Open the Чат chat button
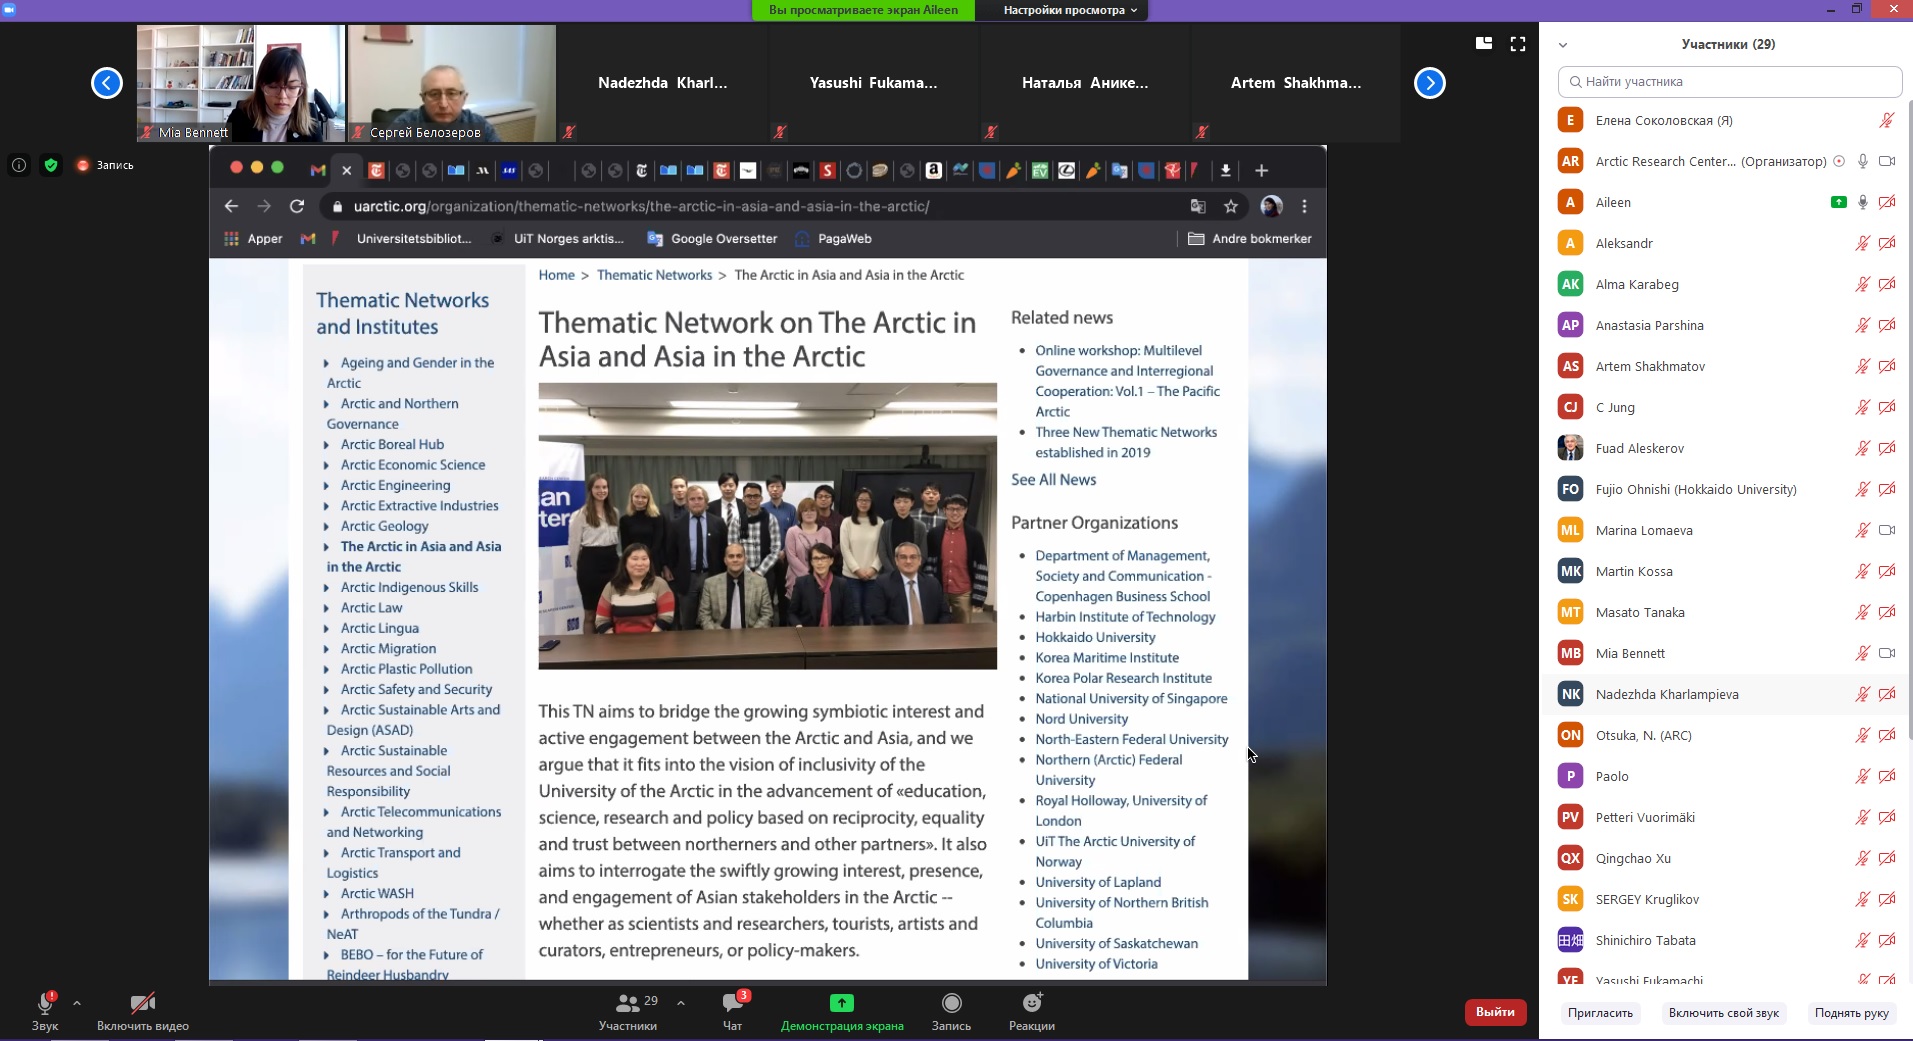 tap(733, 1011)
